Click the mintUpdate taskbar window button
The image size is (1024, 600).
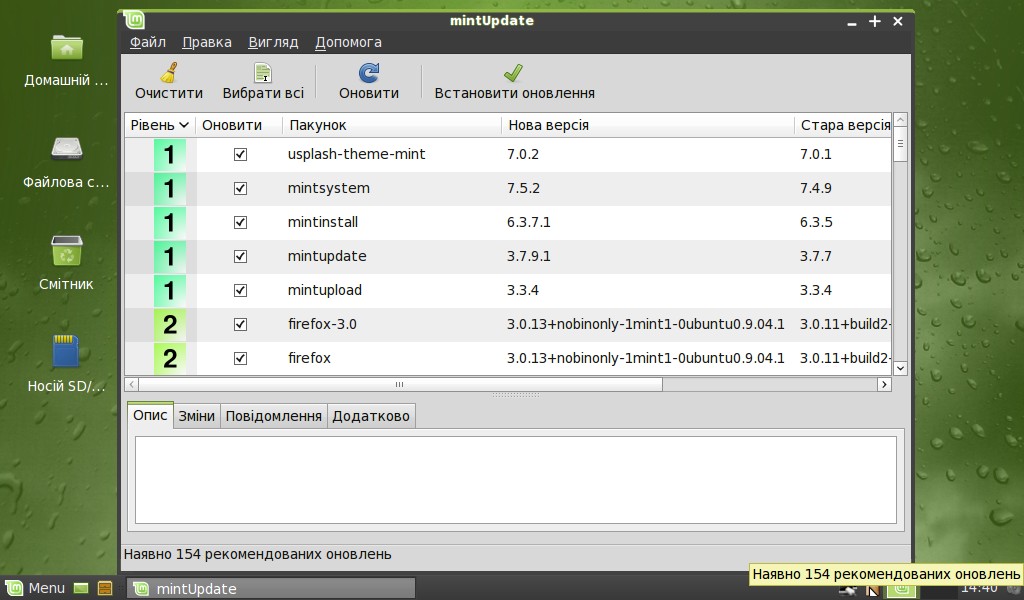(x=270, y=588)
